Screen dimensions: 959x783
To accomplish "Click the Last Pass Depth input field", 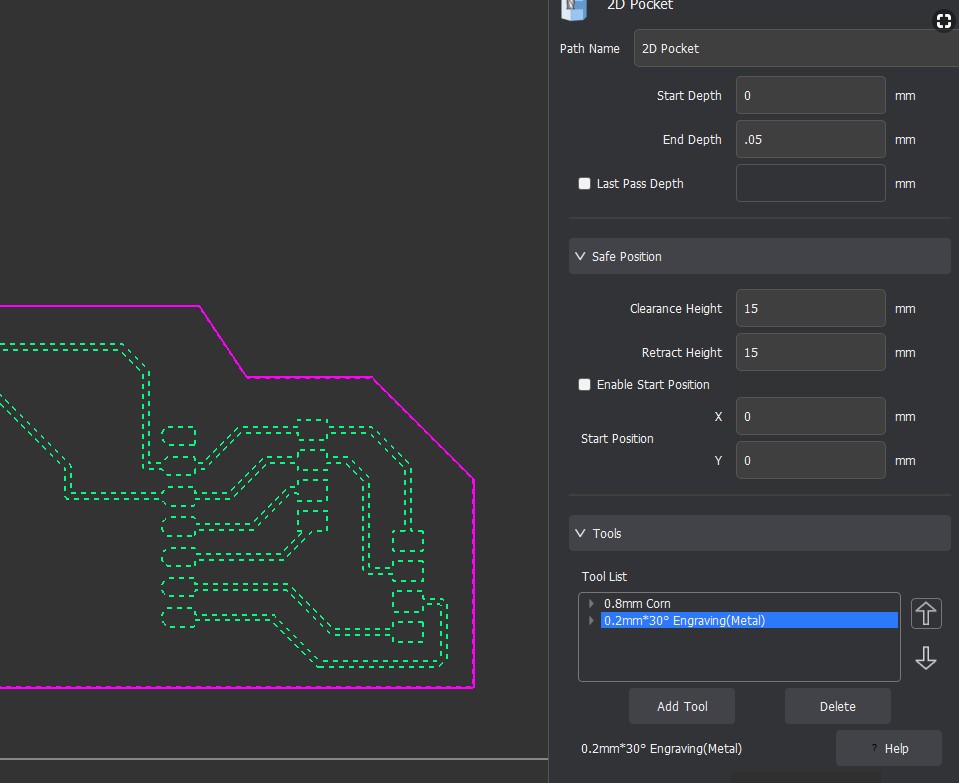I will 810,184.
